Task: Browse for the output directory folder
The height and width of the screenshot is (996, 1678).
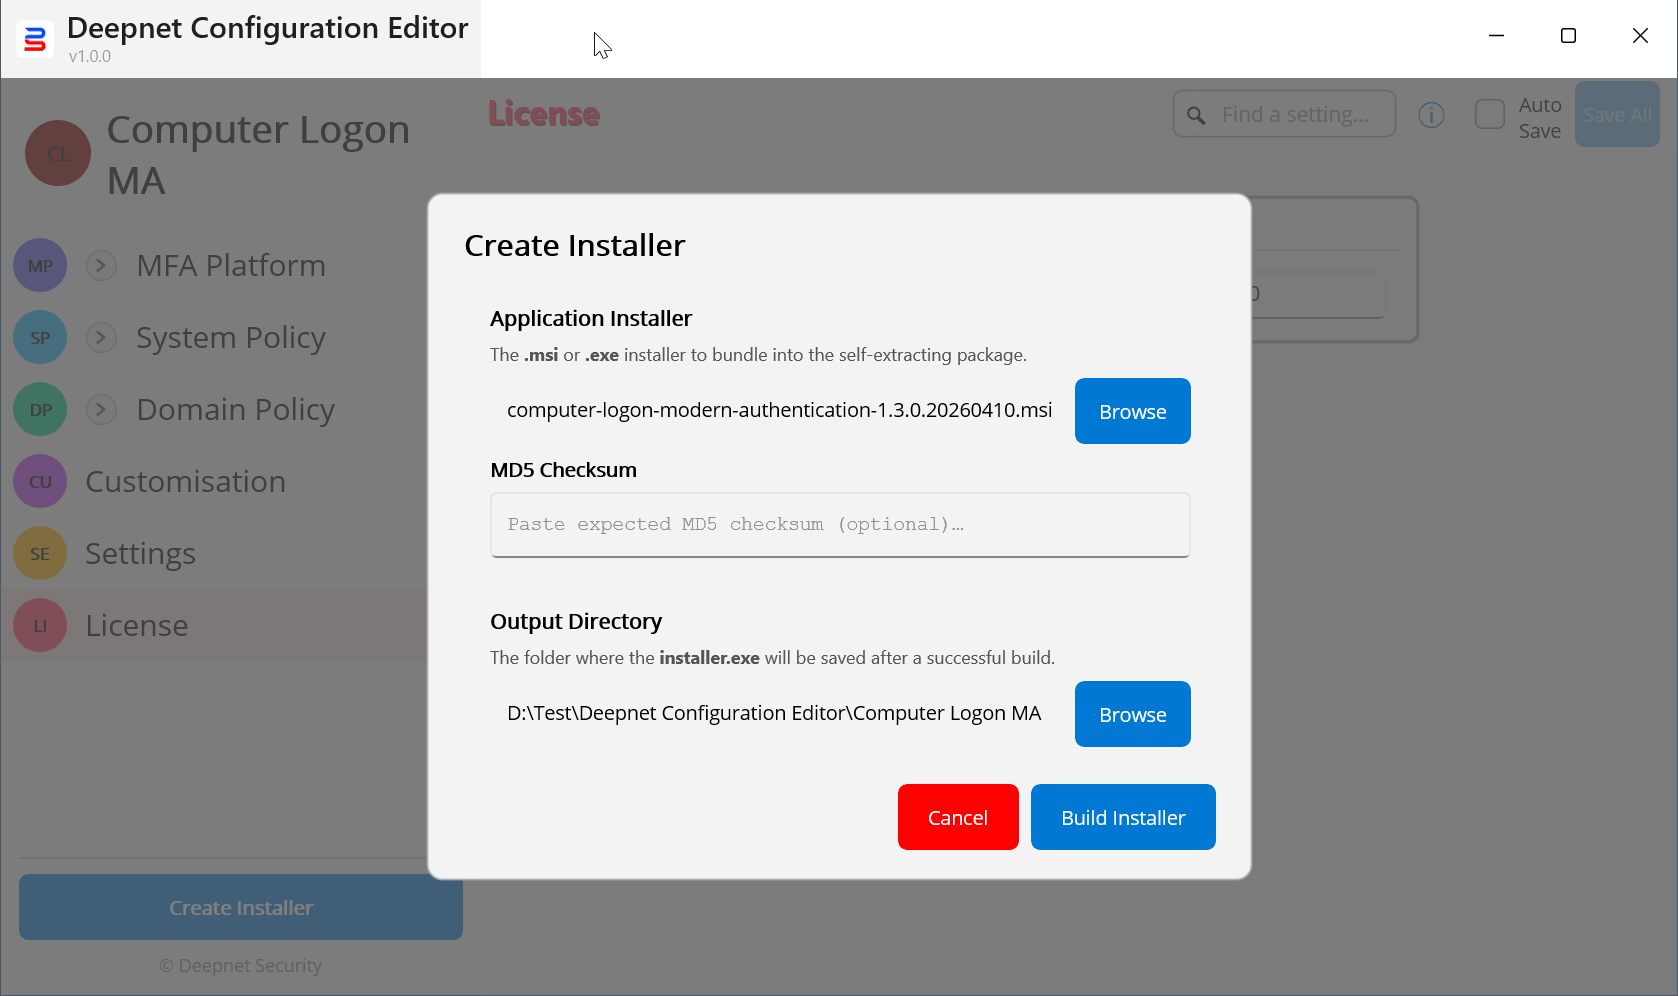Action: (1132, 714)
